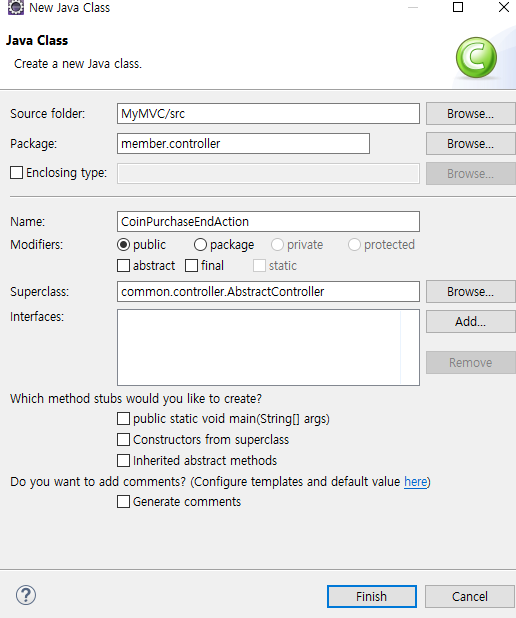Screen dimensions: 516x618
Task: Close the New Java Class dialog
Action: click(x=503, y=7)
